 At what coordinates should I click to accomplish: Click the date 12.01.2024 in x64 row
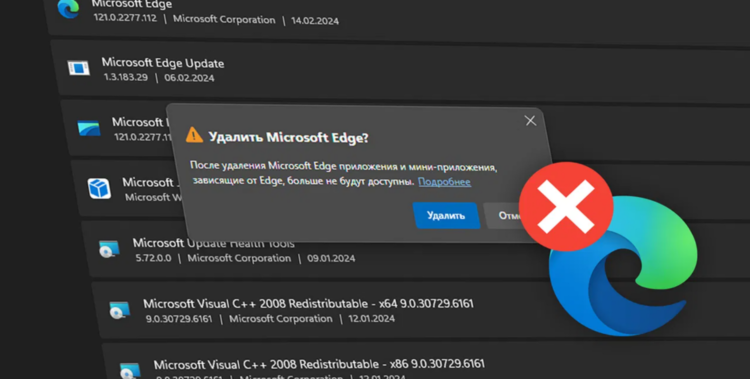pyautogui.click(x=372, y=319)
